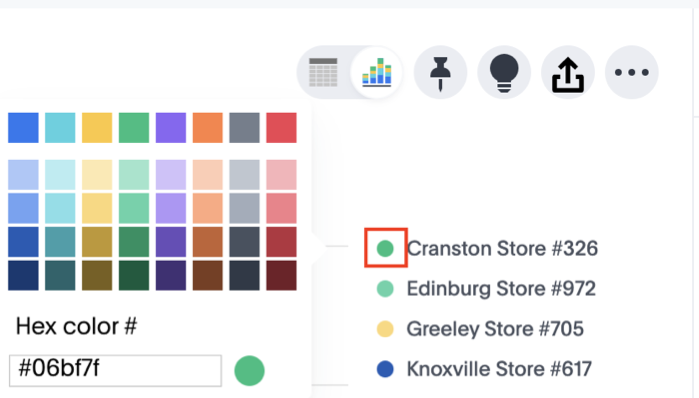Pick the red swatch in top row

click(x=281, y=128)
